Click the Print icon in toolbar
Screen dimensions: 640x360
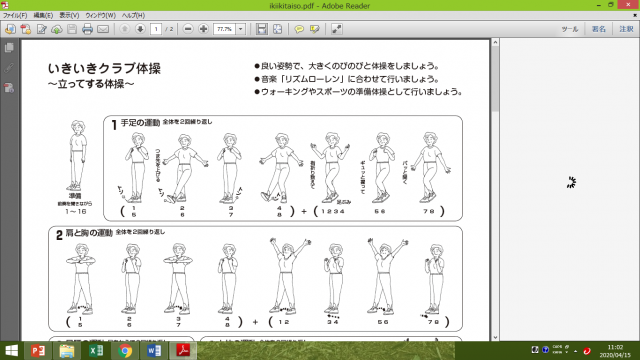[87, 29]
